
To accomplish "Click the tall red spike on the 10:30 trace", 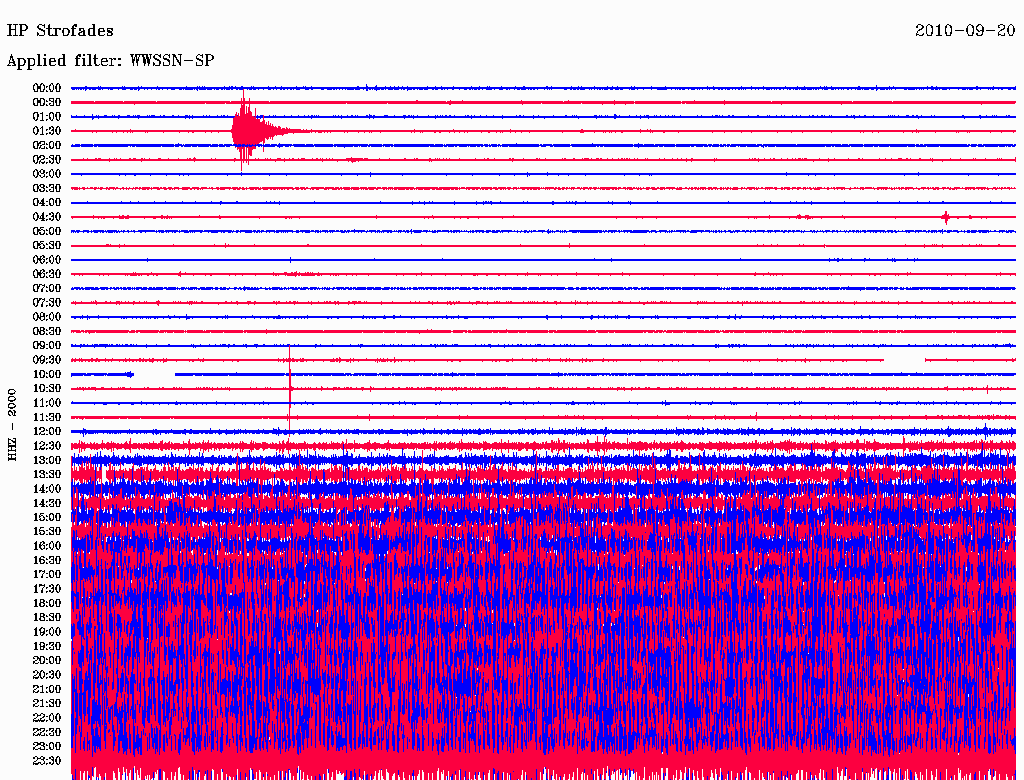I will (289, 389).
